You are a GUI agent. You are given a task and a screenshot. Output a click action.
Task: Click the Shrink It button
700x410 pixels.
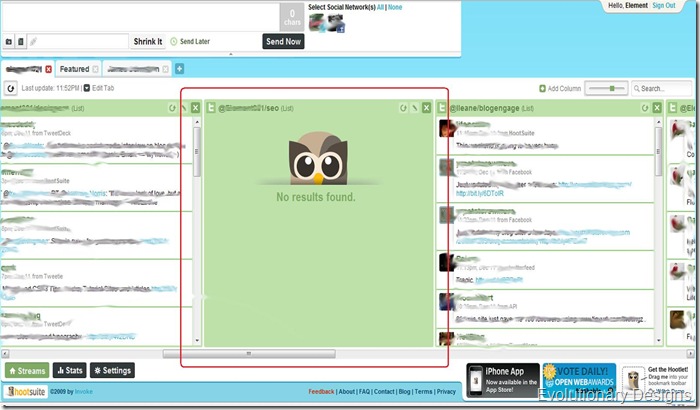[148, 42]
